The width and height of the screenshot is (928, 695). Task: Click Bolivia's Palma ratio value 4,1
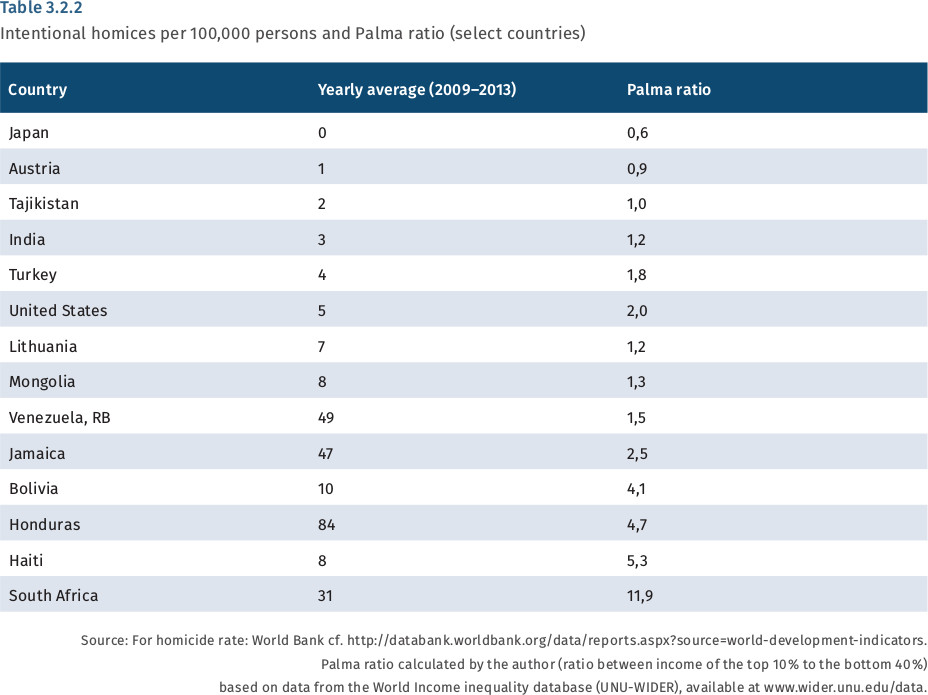[x=637, y=488]
